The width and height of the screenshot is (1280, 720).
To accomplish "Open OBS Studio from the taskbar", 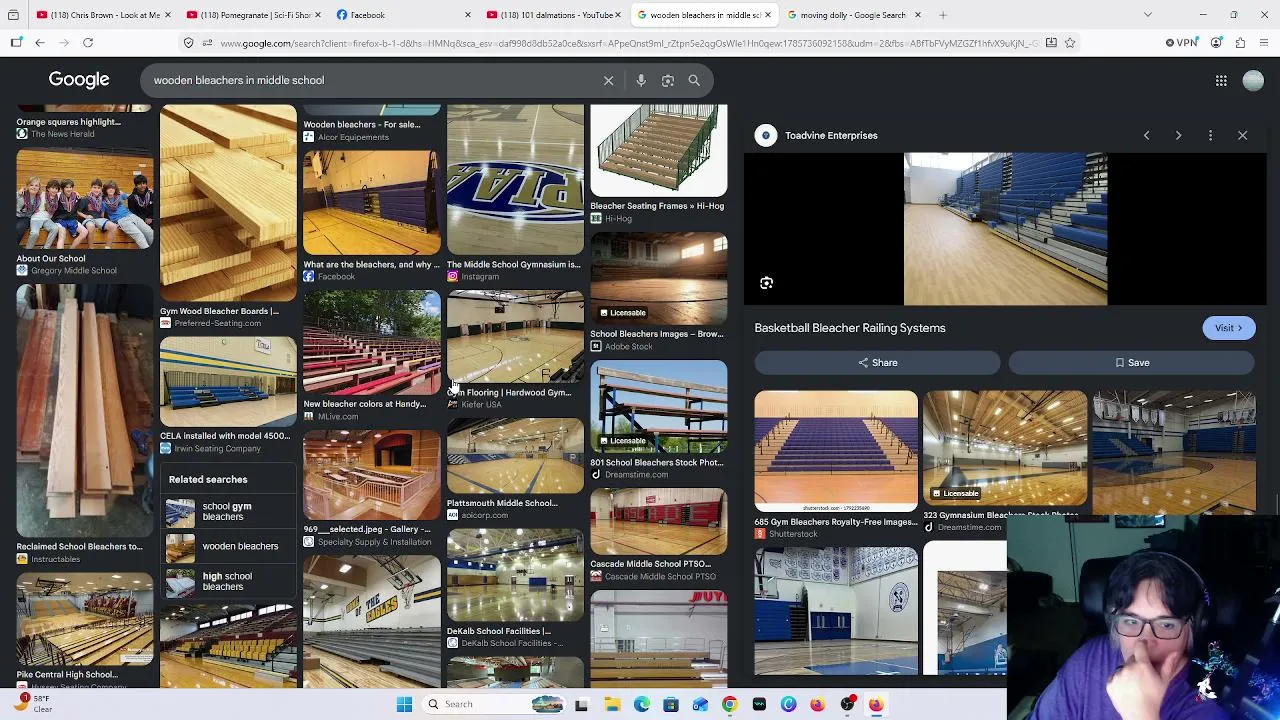I will point(847,704).
